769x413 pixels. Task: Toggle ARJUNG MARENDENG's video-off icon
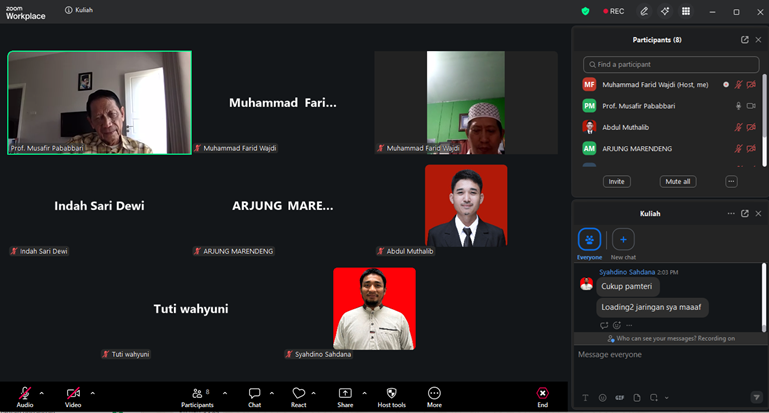coord(751,148)
